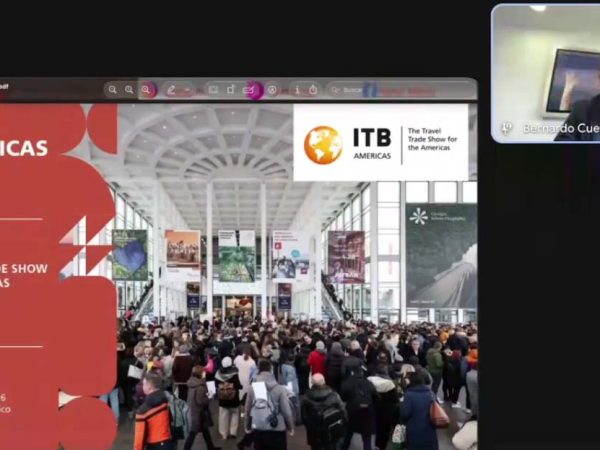Click the red slide title text 'ICAS'
The width and height of the screenshot is (600, 450).
point(24,148)
